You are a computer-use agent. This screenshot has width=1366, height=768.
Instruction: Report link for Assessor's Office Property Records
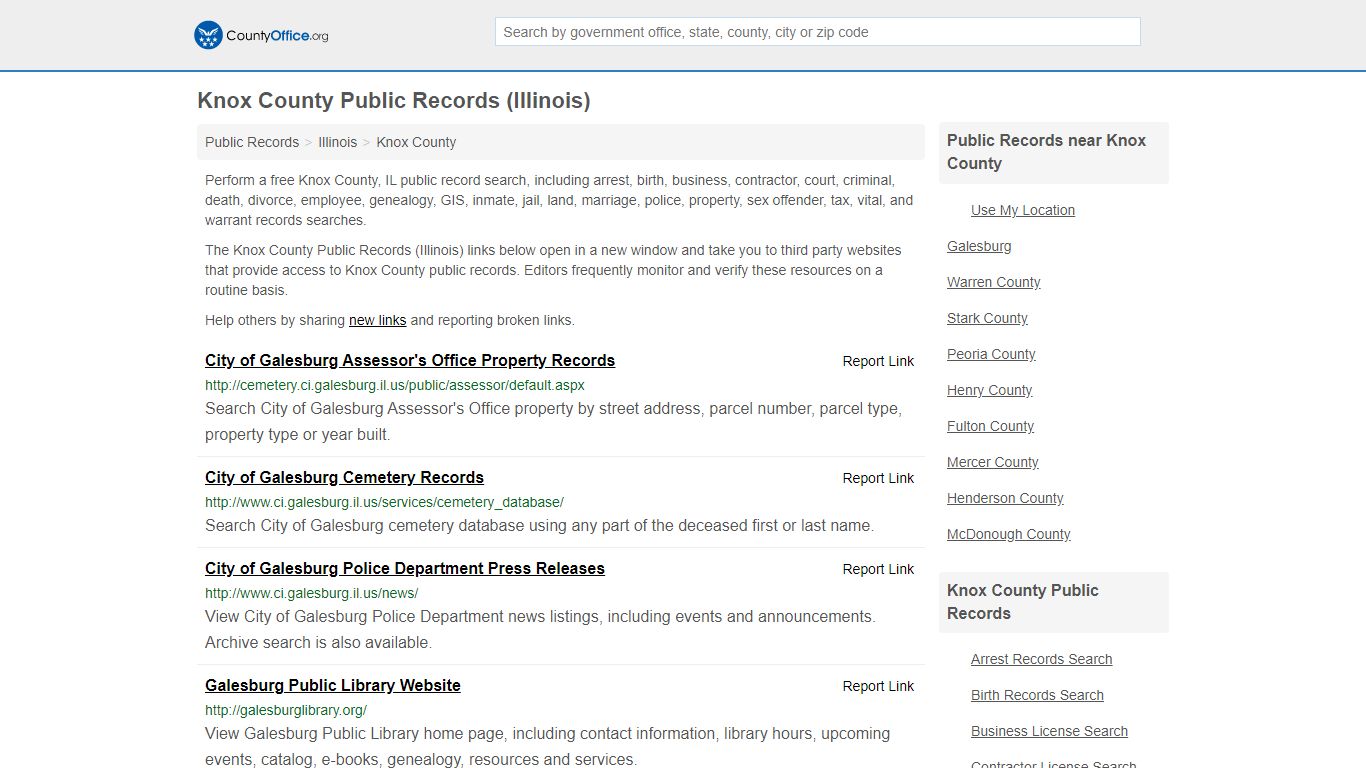tap(878, 361)
